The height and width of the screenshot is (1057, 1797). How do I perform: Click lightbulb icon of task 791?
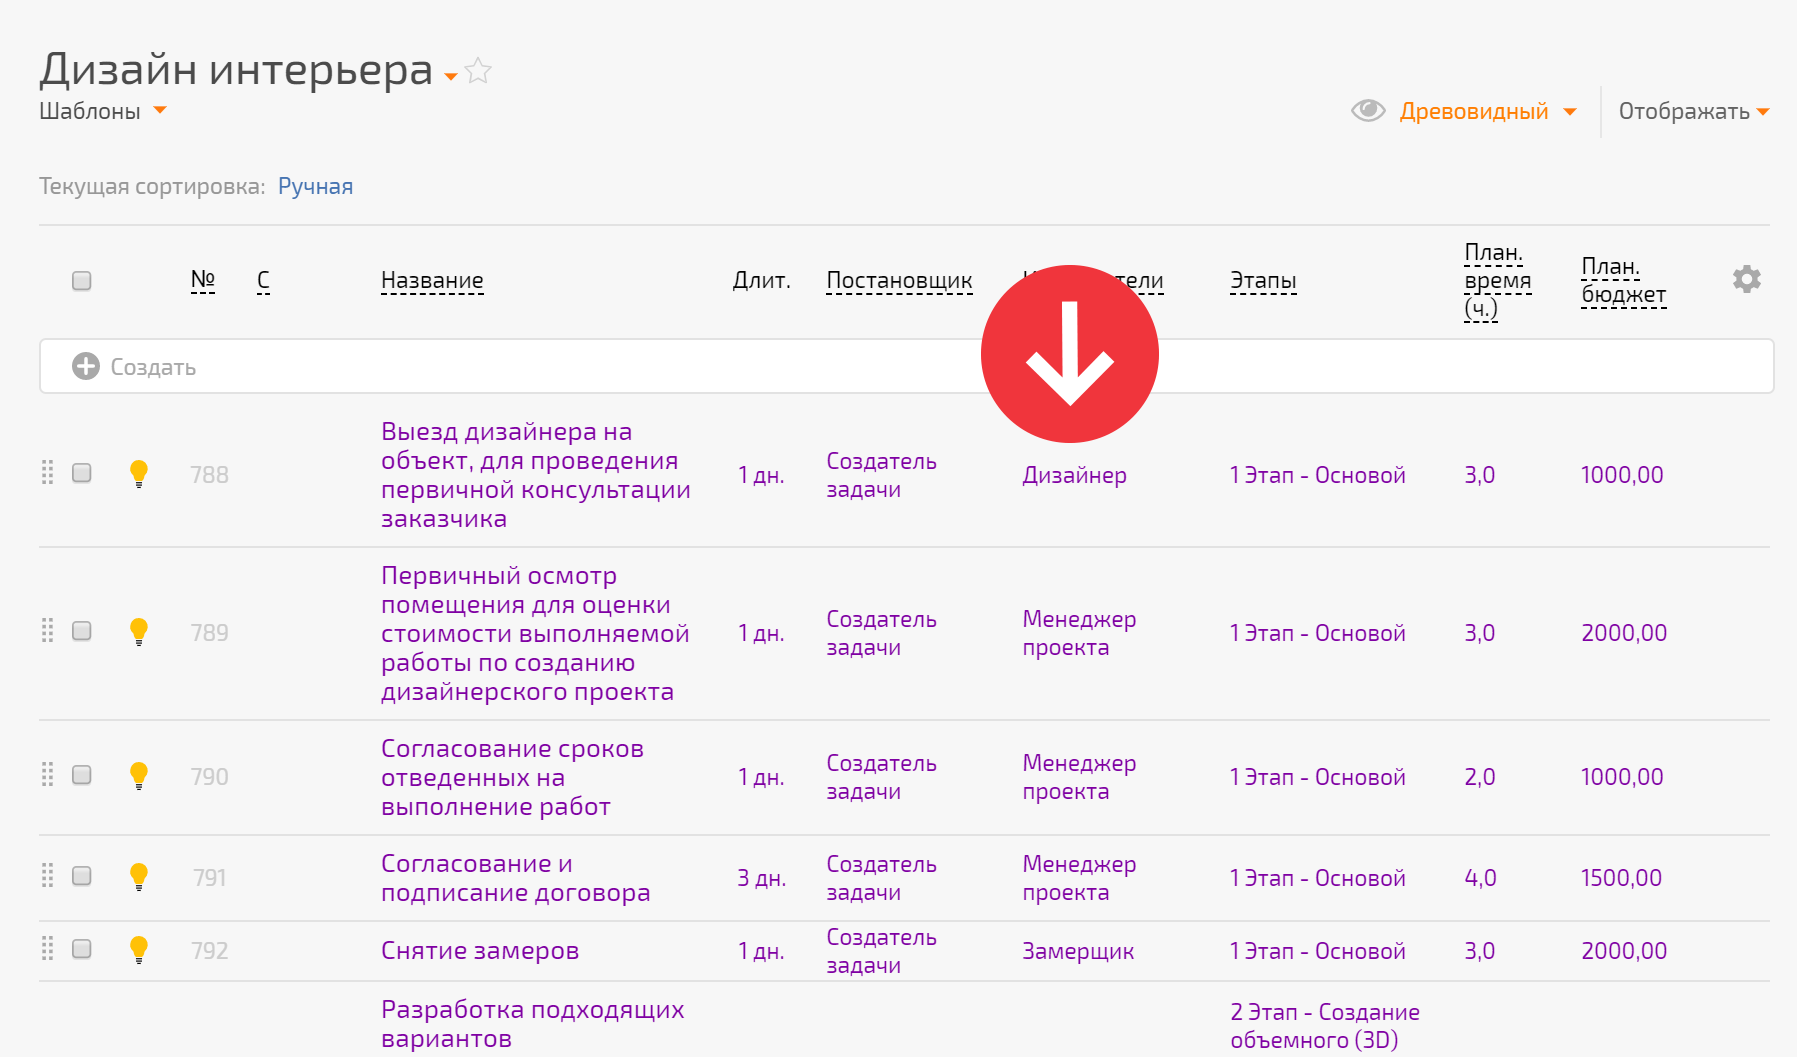(x=139, y=877)
